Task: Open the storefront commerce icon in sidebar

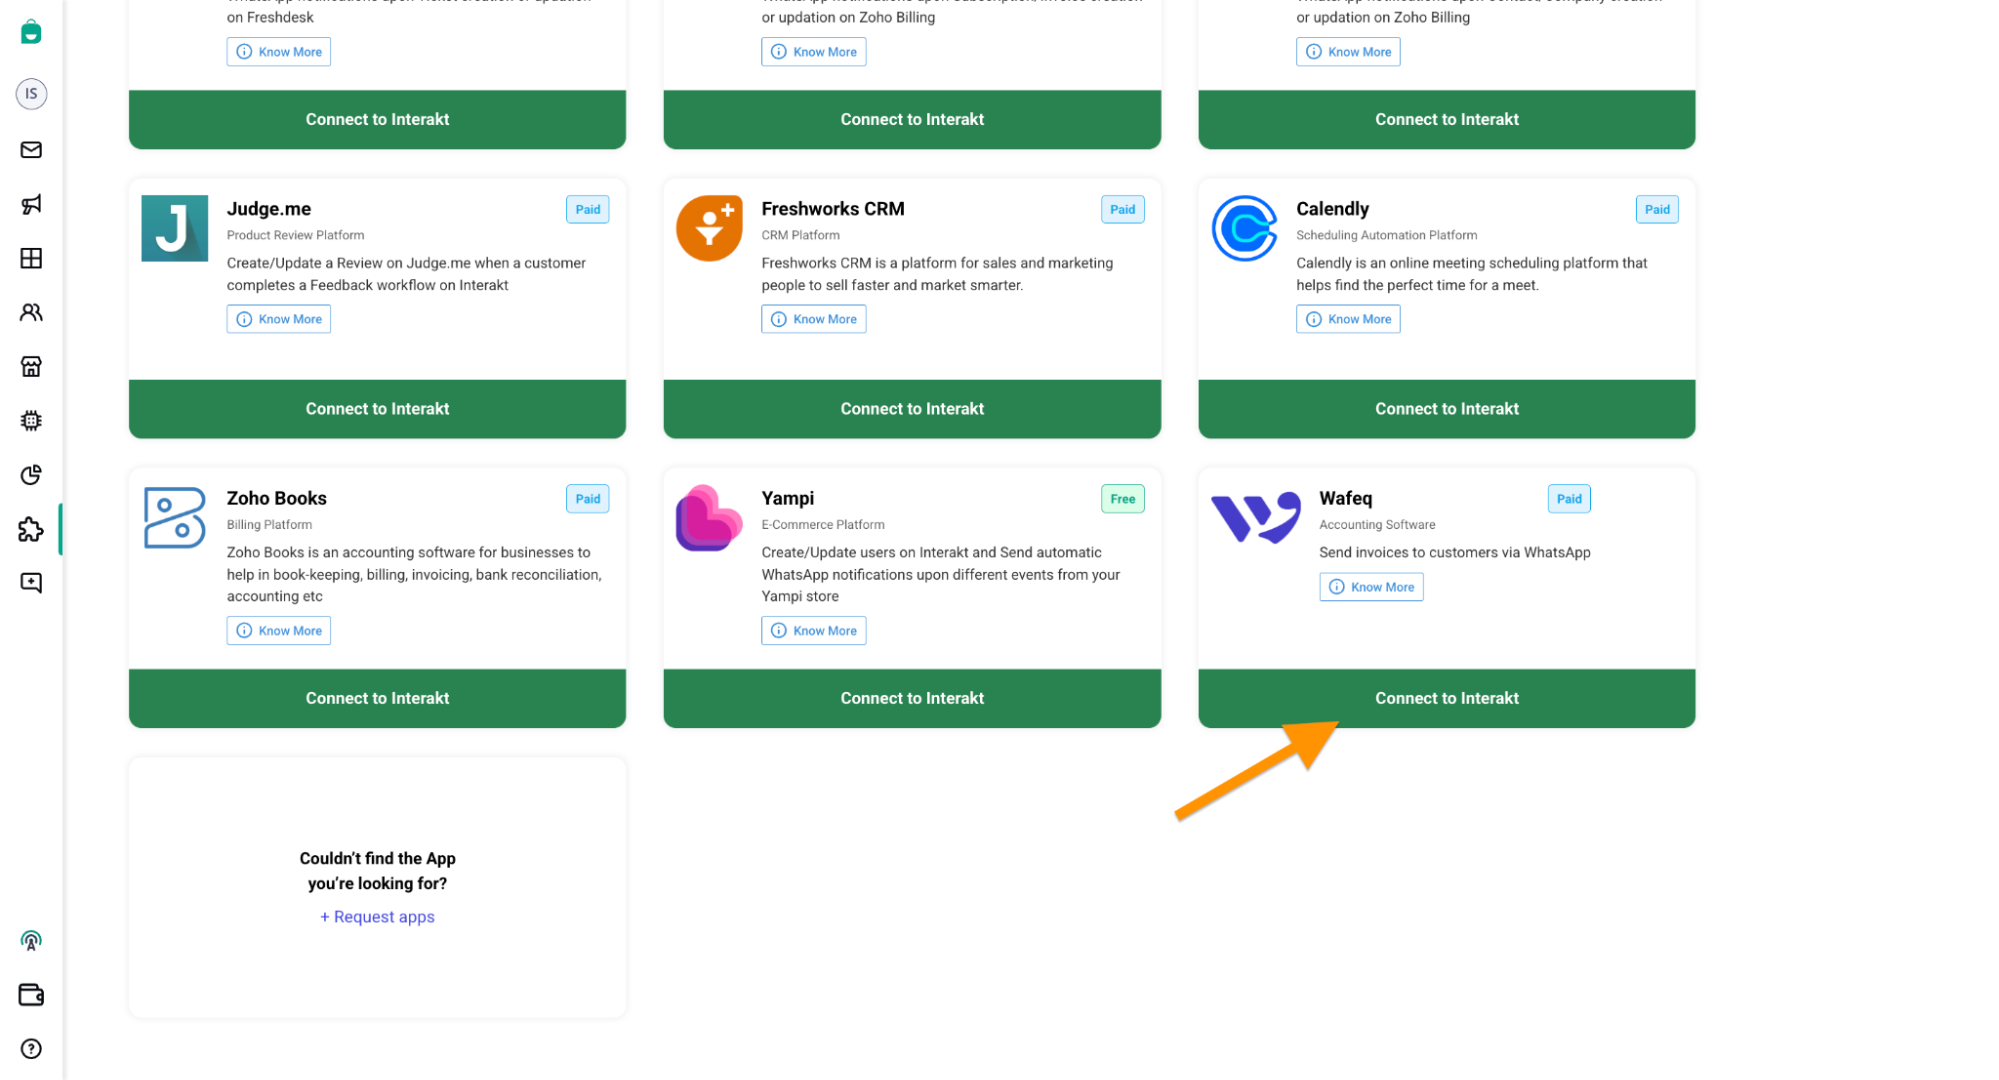Action: point(31,366)
